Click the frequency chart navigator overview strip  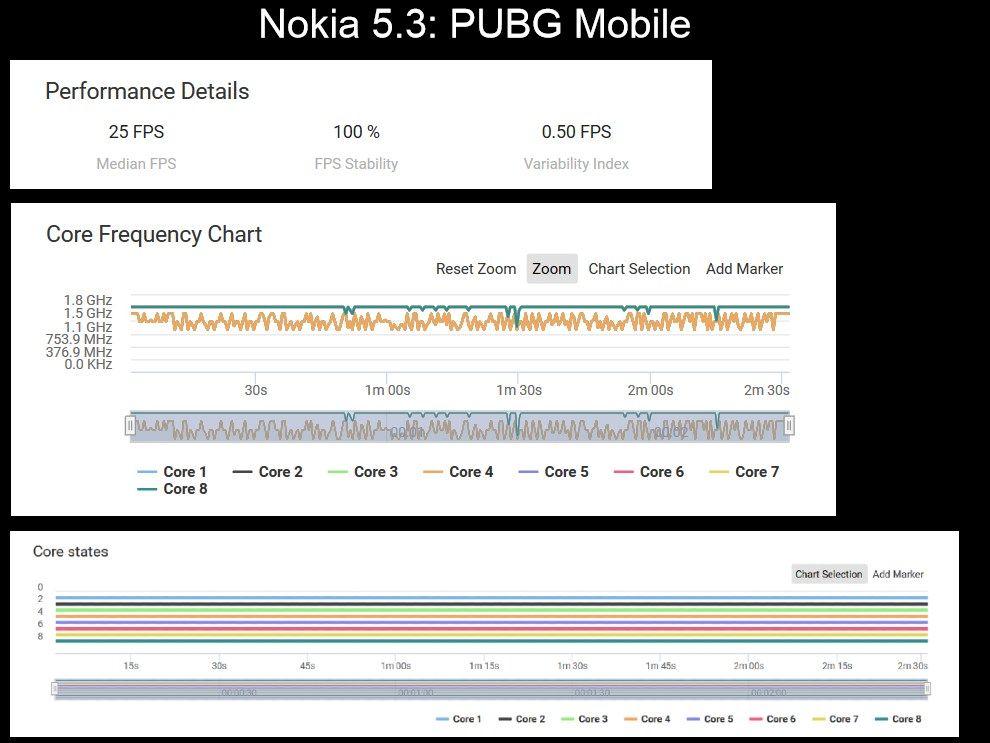pyautogui.click(x=460, y=426)
